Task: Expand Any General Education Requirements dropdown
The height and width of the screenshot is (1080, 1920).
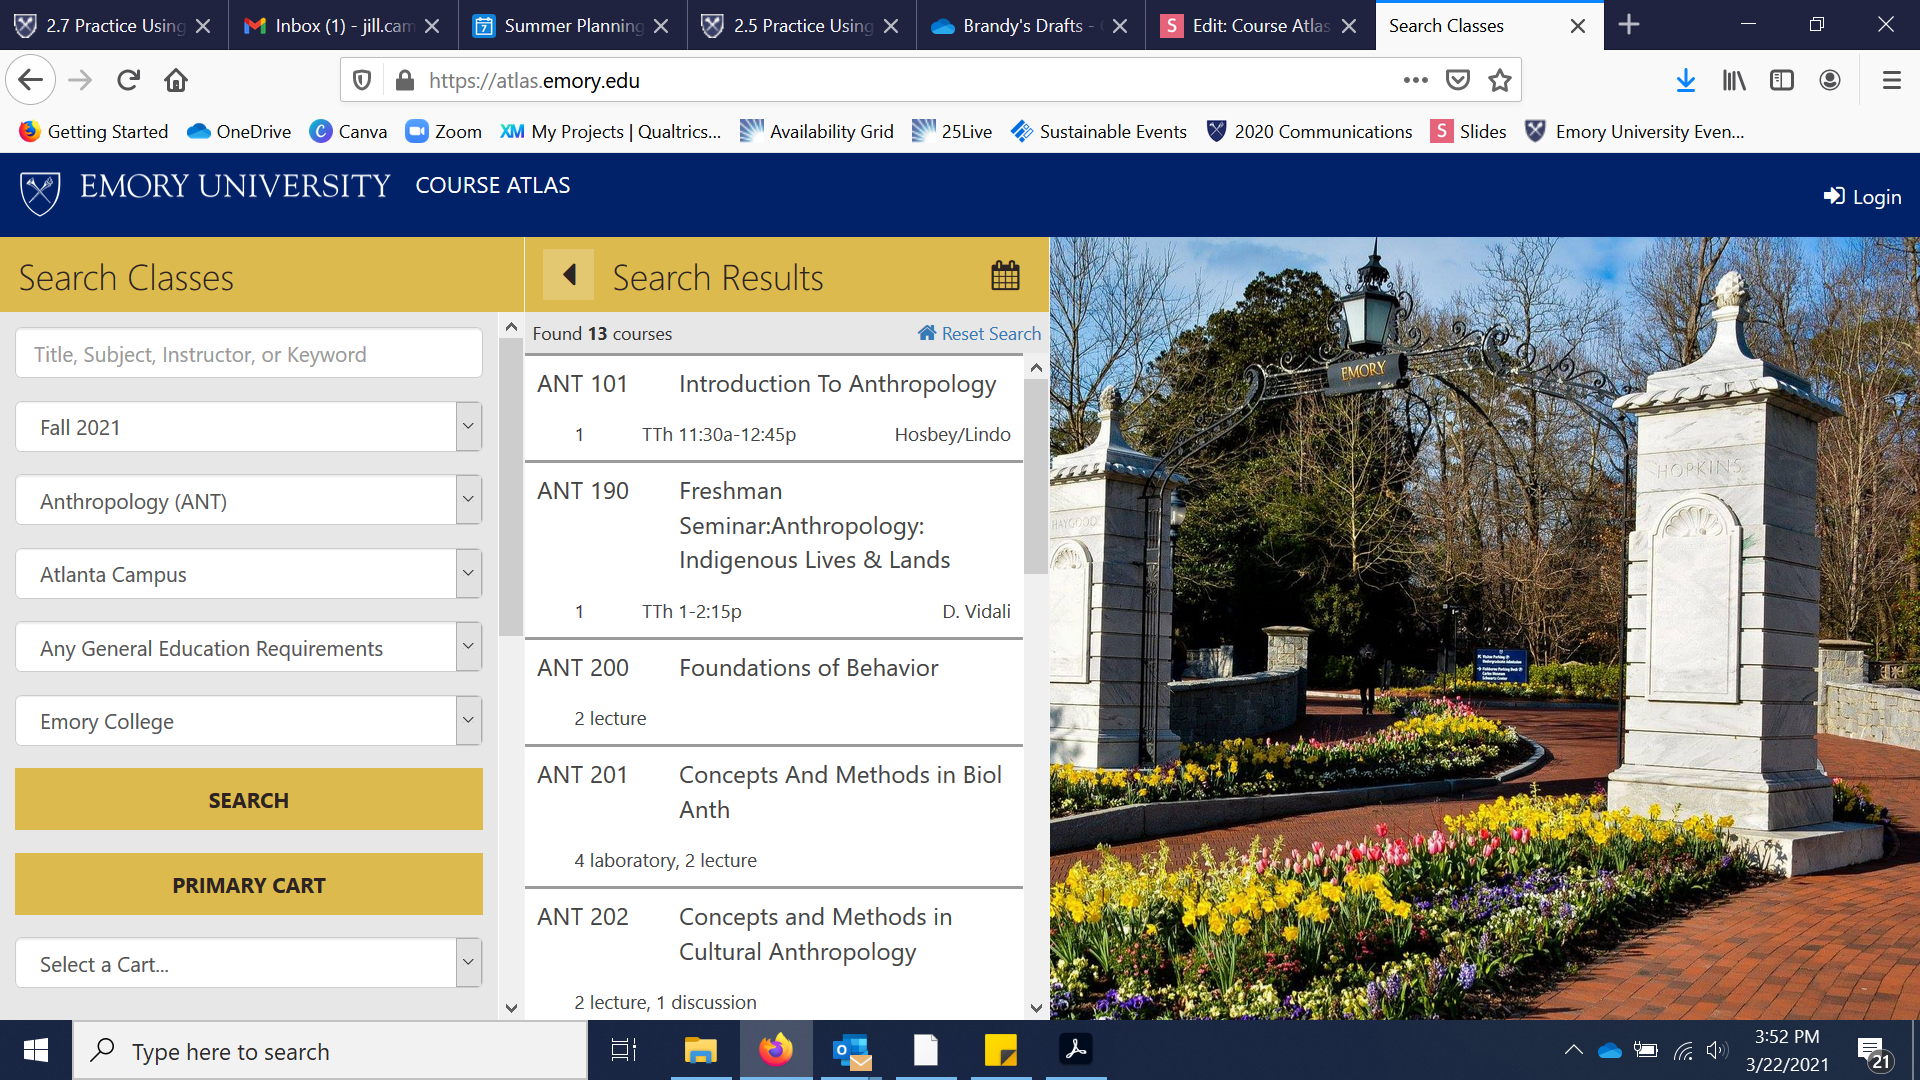Action: coord(249,647)
